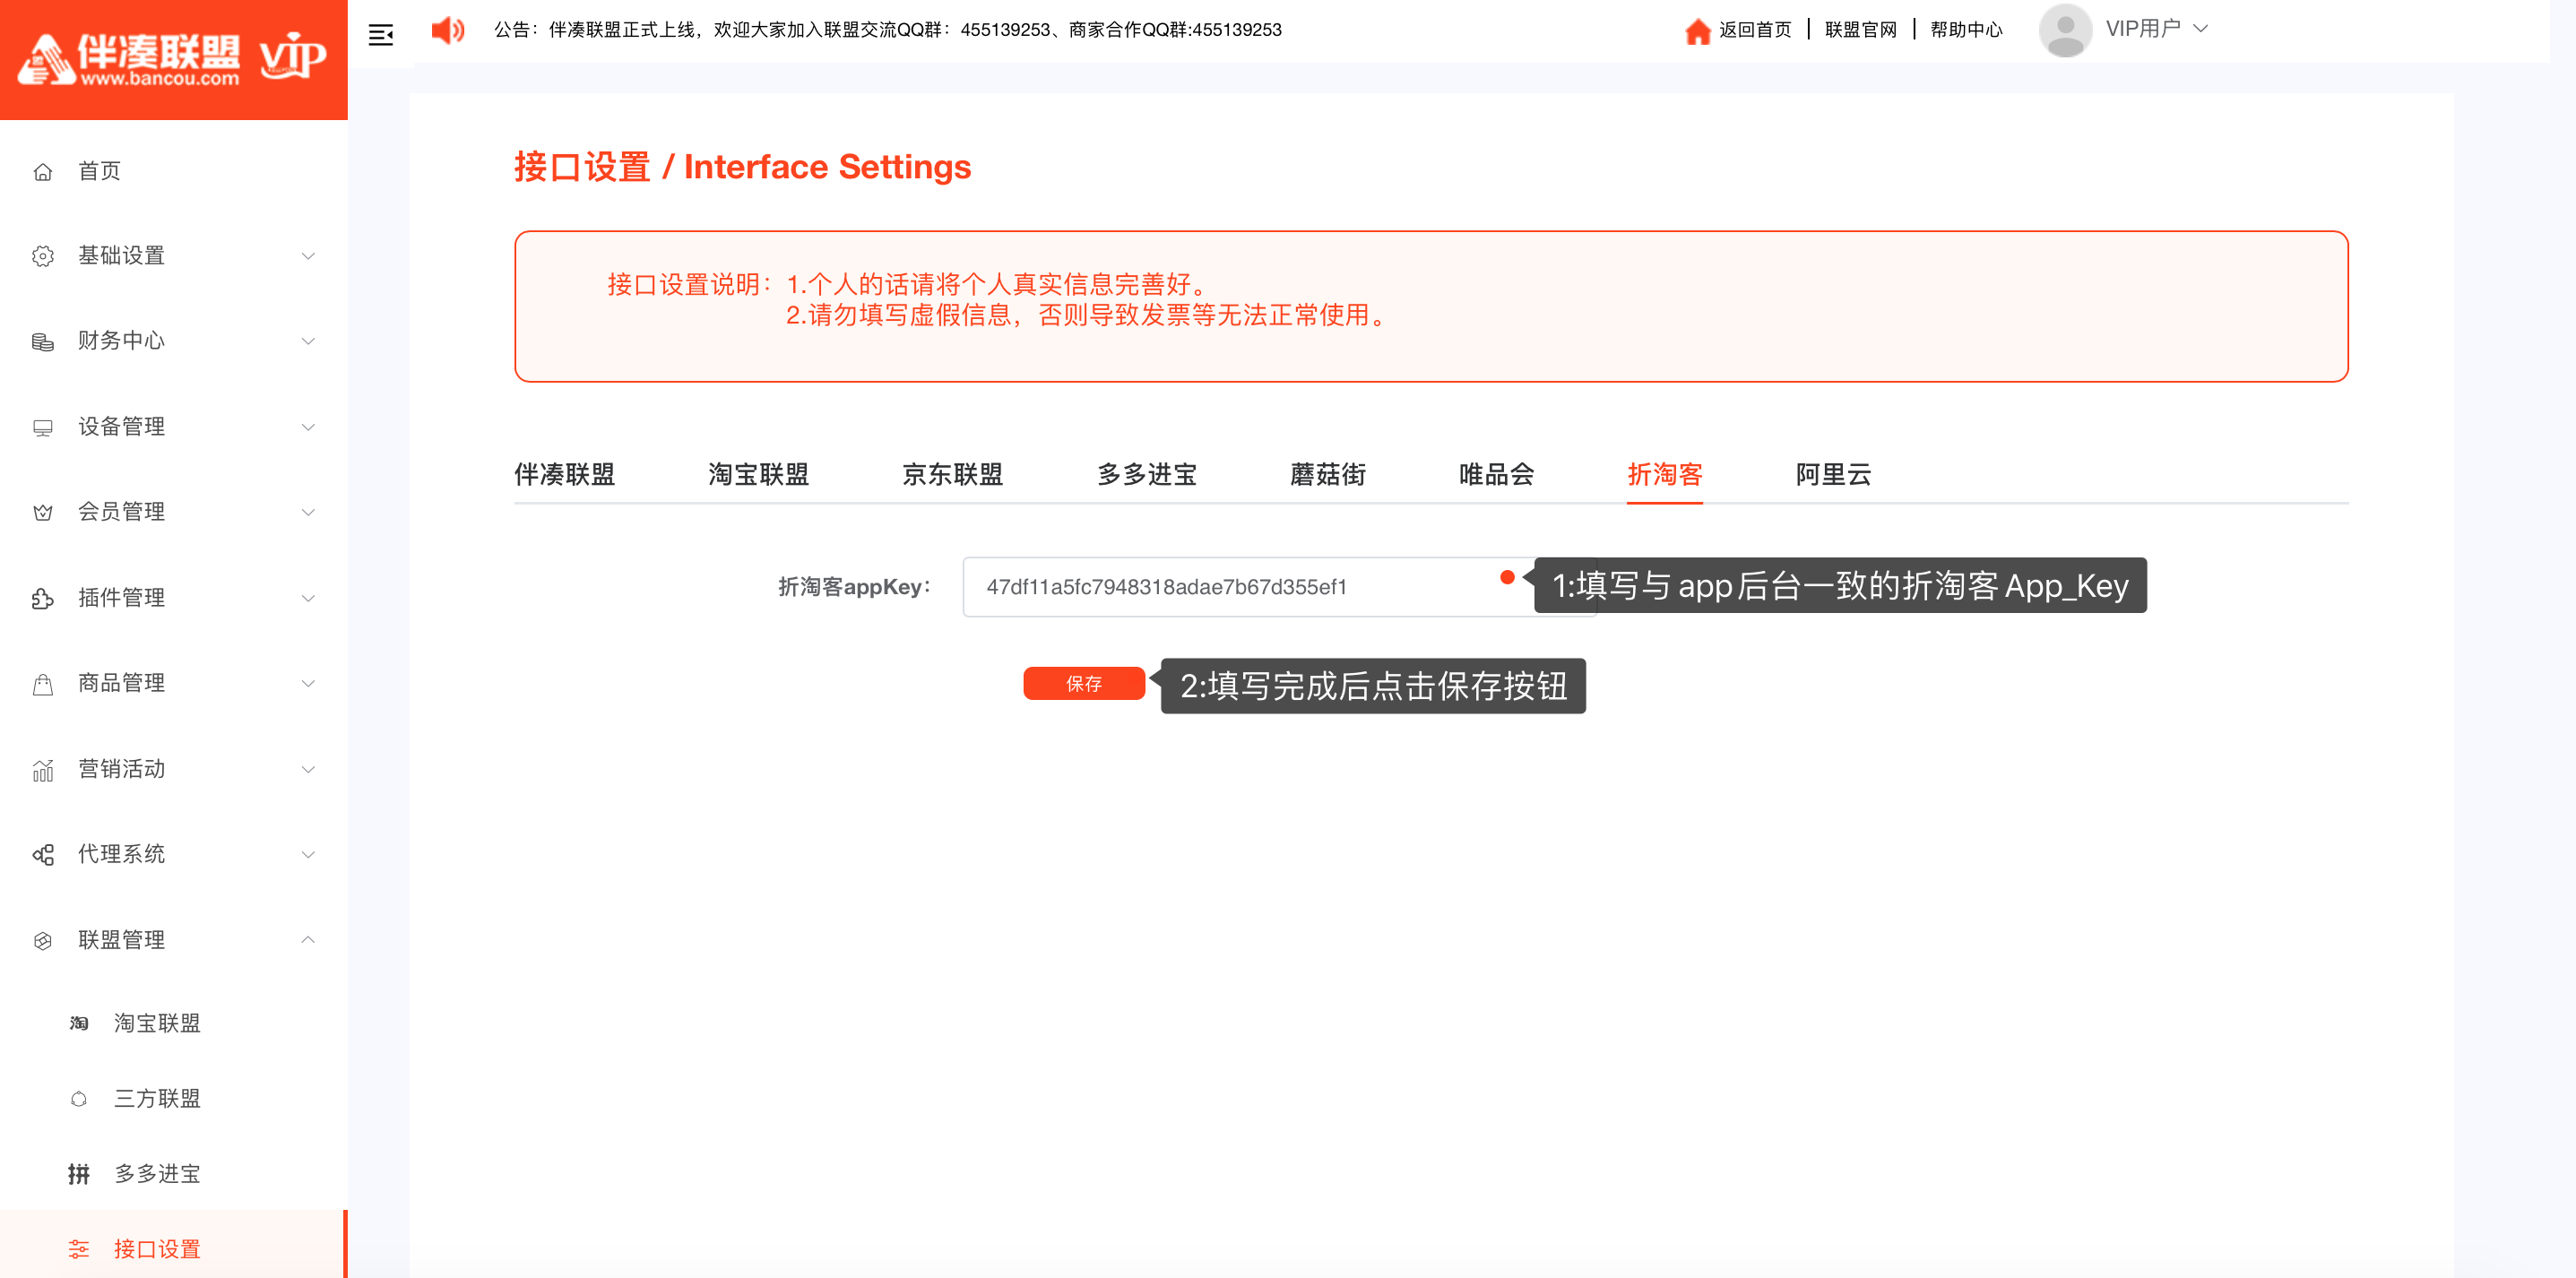Expand the 设备管理 chevron
This screenshot has width=2576, height=1278.
point(308,427)
